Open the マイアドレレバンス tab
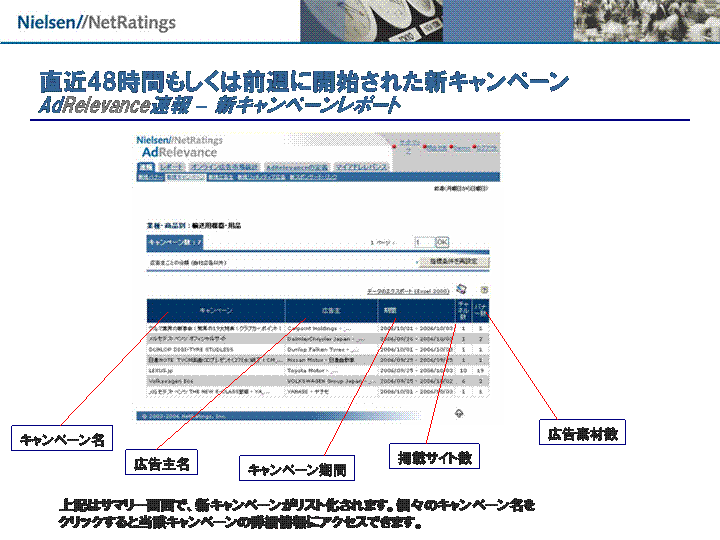Viewport: 720px width, 540px height. (x=361, y=167)
